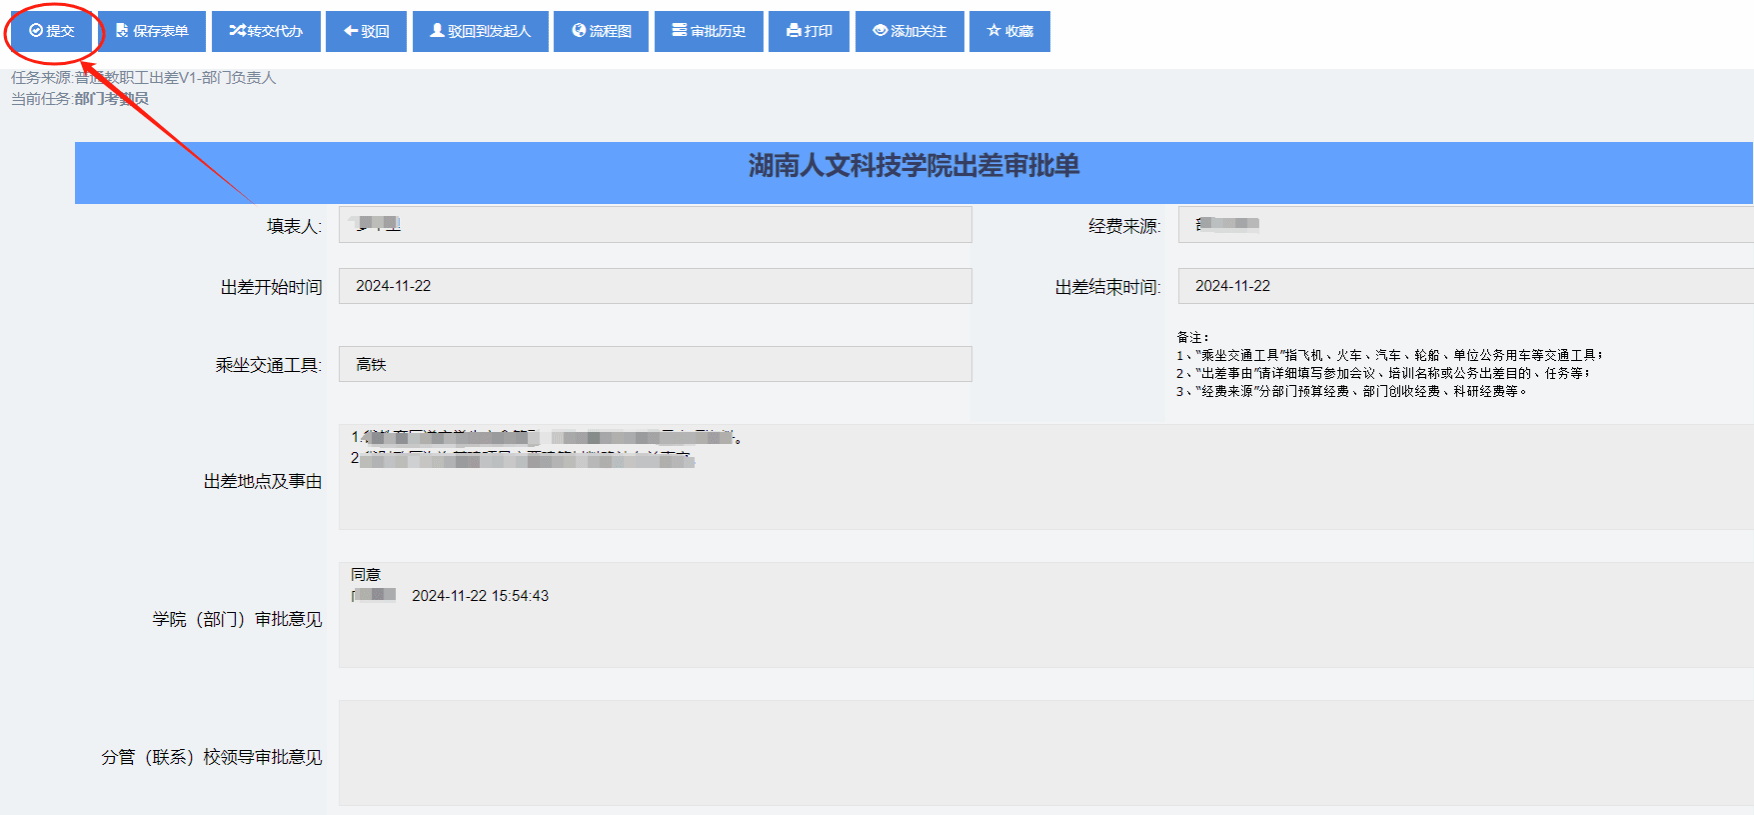Open the 审批历史 approval history

709,31
